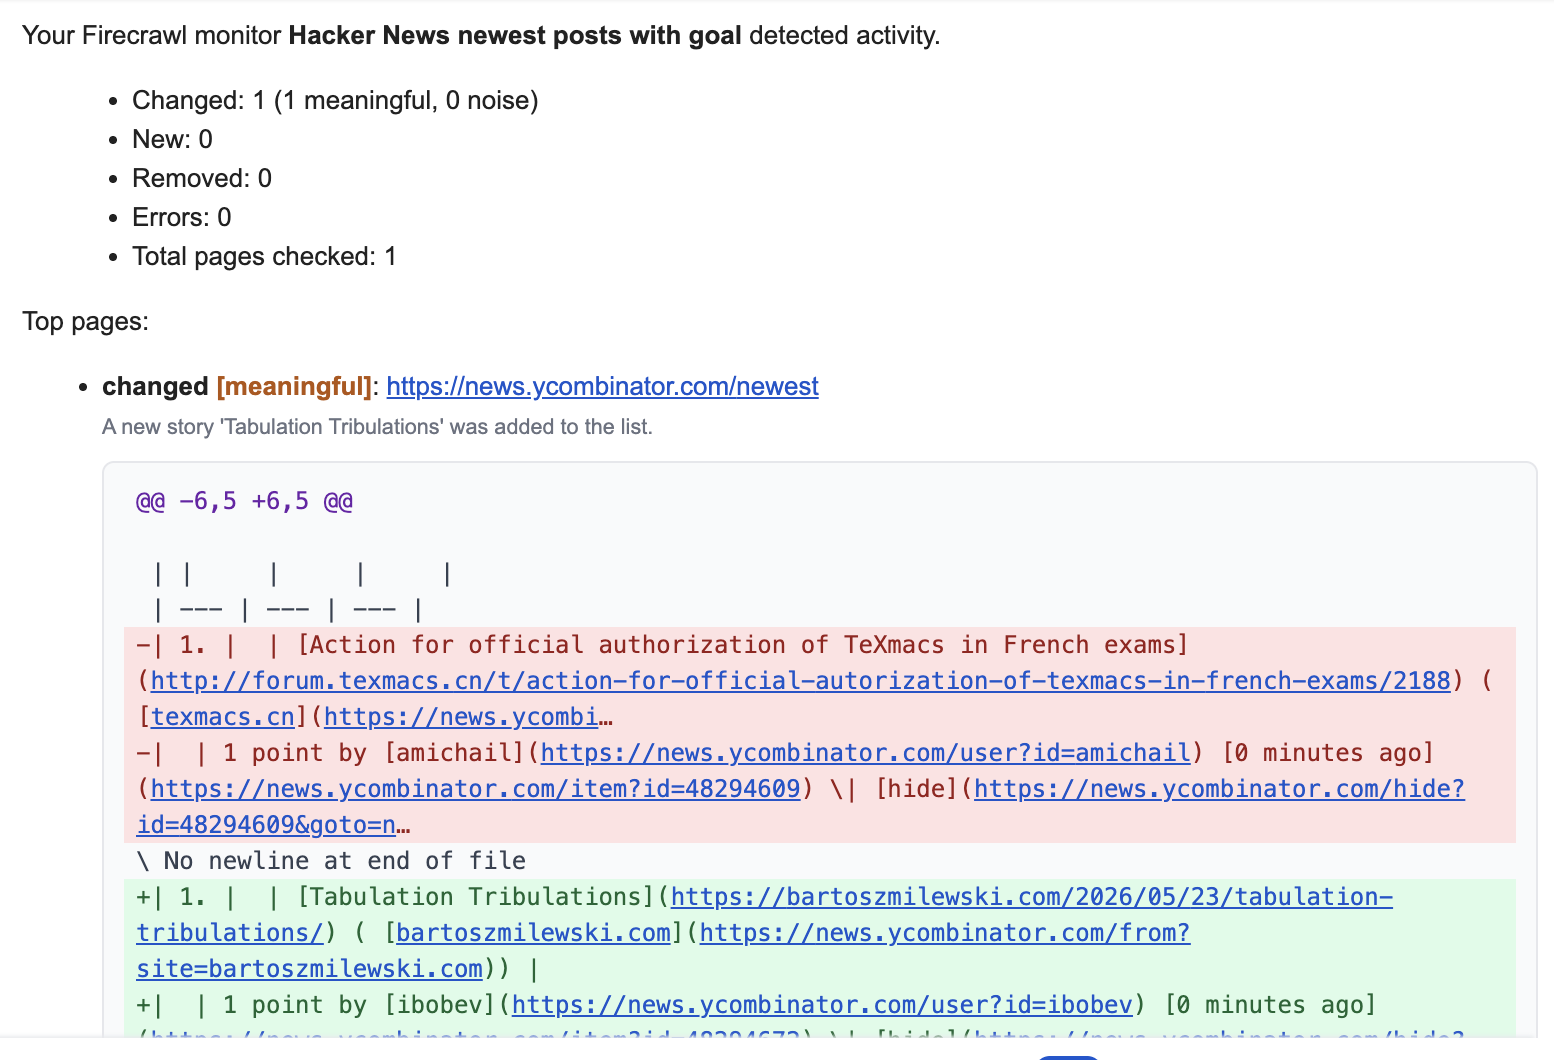Open the news.ycombinator.com/newest page link
The width and height of the screenshot is (1554, 1060).
(x=602, y=387)
